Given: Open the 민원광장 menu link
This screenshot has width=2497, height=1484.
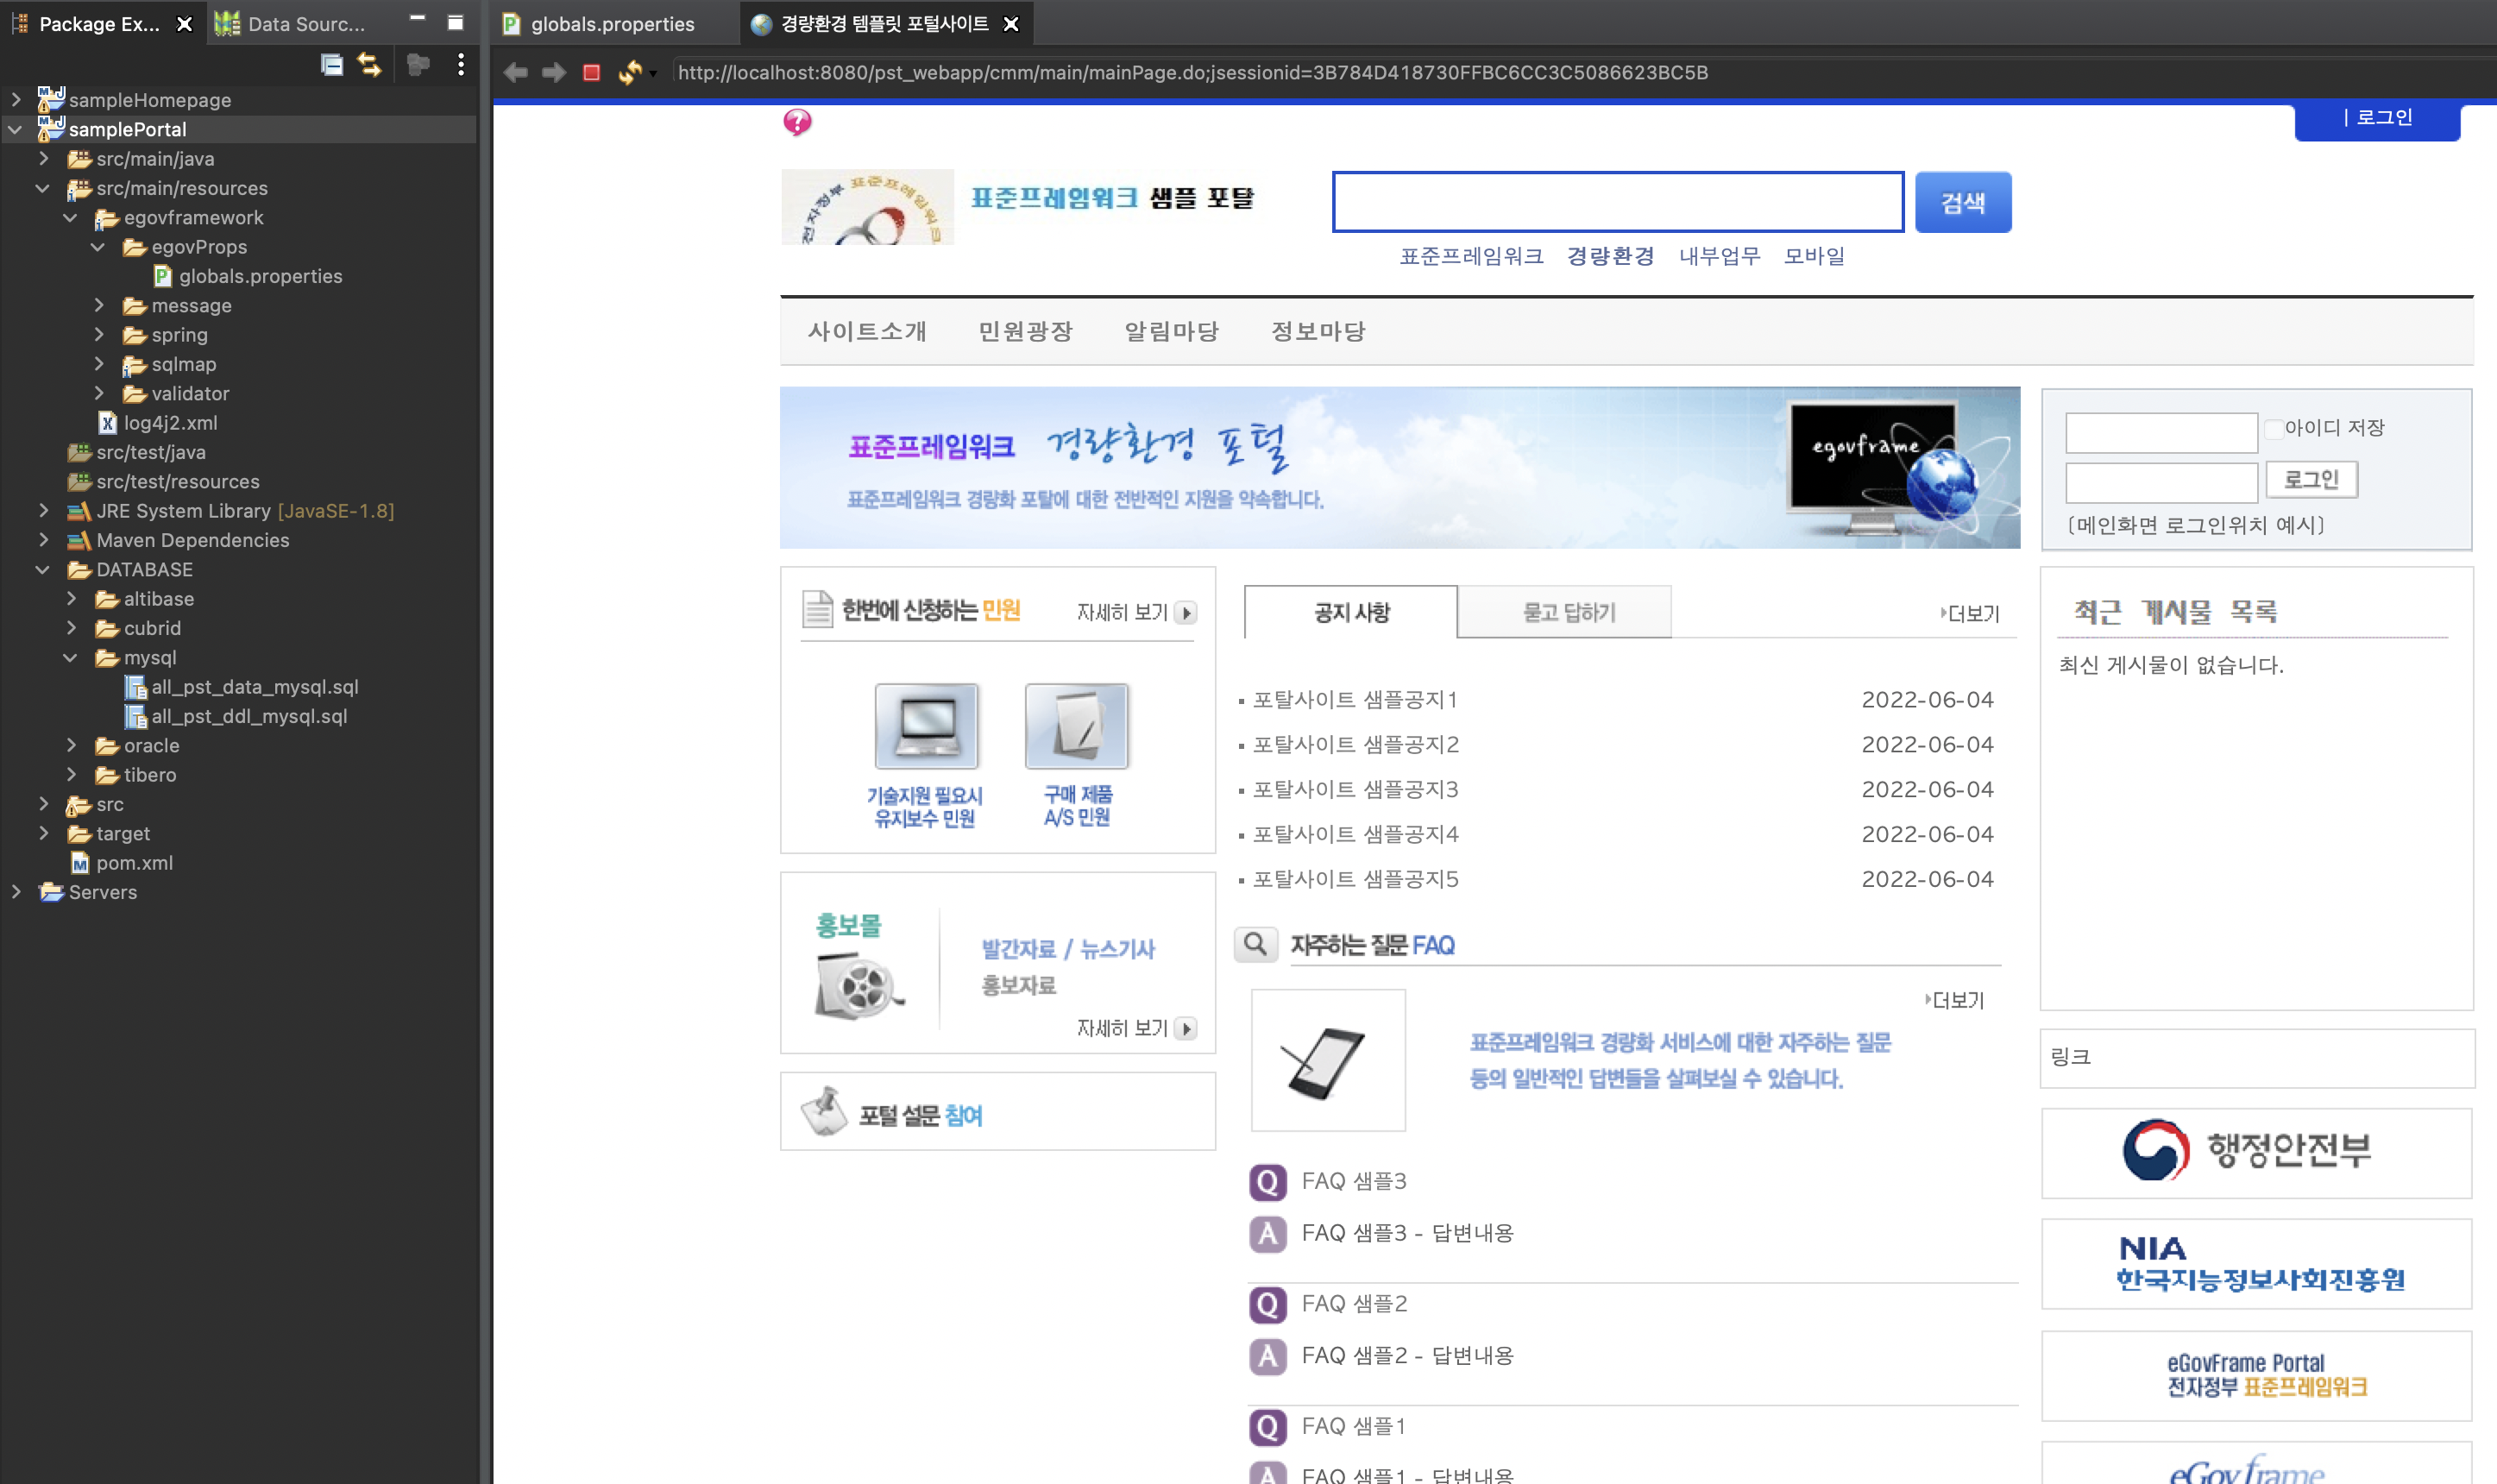Looking at the screenshot, I should pyautogui.click(x=1025, y=331).
